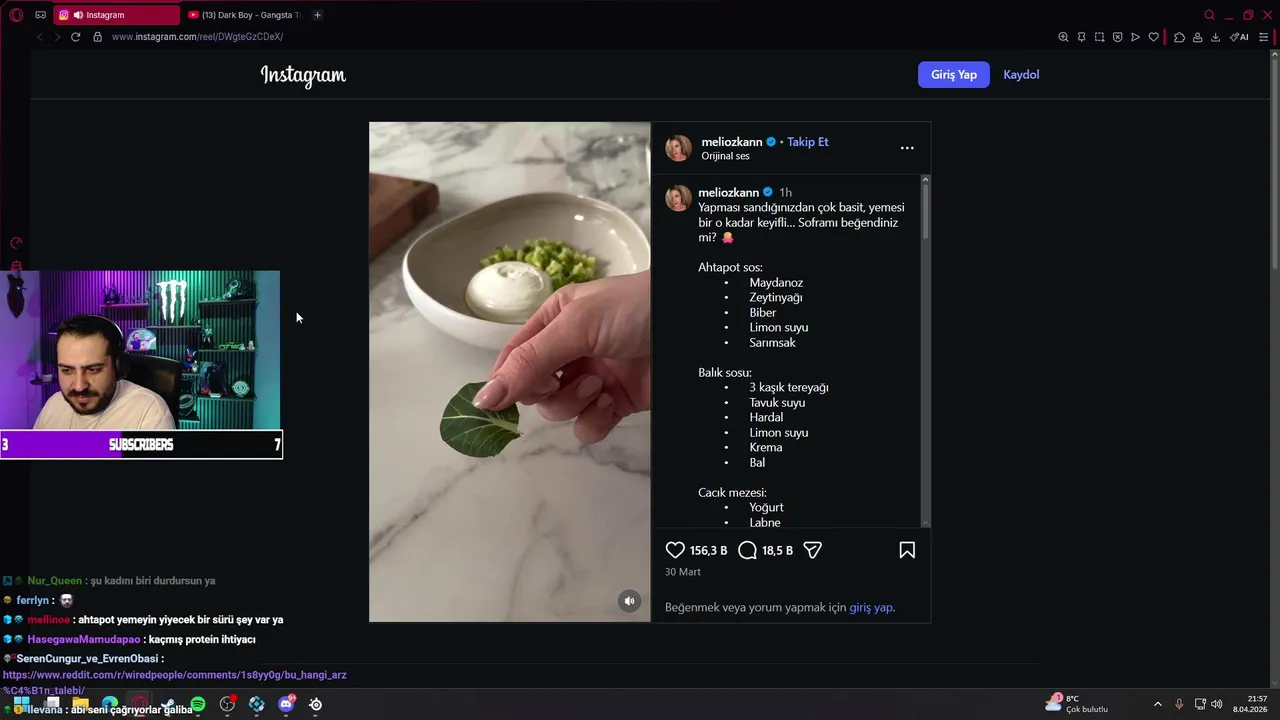Save the reel with the bookmark icon
The width and height of the screenshot is (1280, 720).
pyautogui.click(x=907, y=550)
